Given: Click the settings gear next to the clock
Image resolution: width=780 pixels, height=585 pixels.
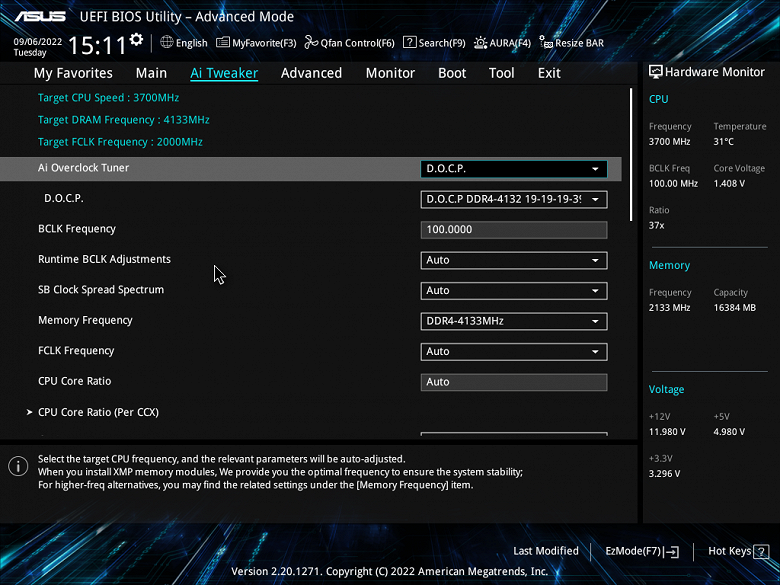Looking at the screenshot, I should [136, 39].
